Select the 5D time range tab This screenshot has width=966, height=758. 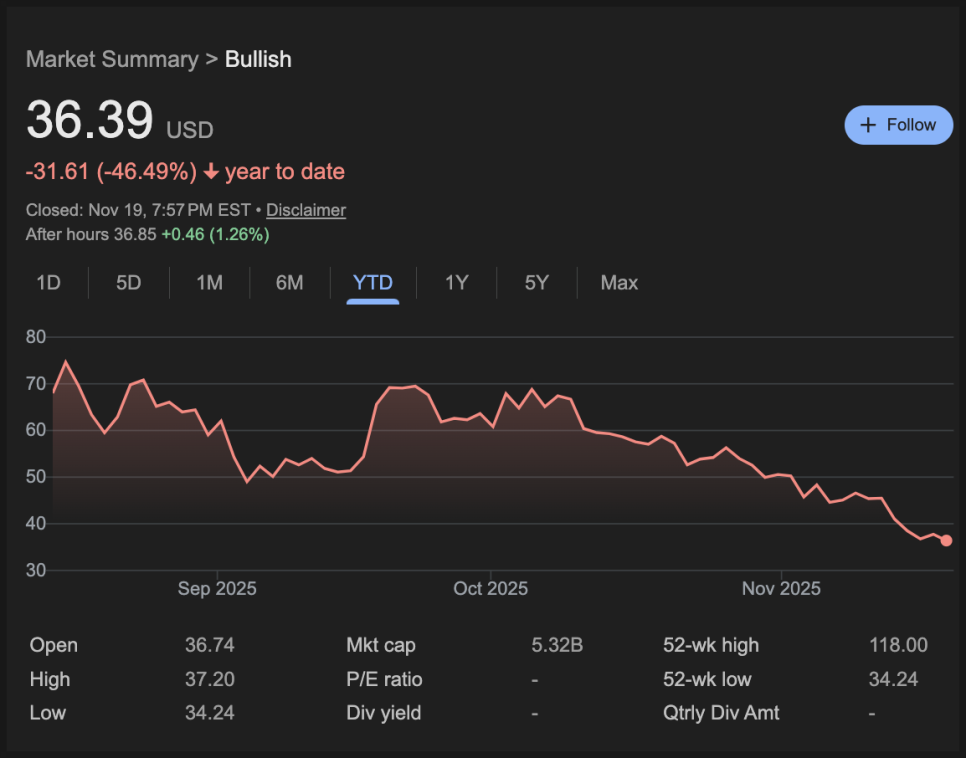[129, 283]
